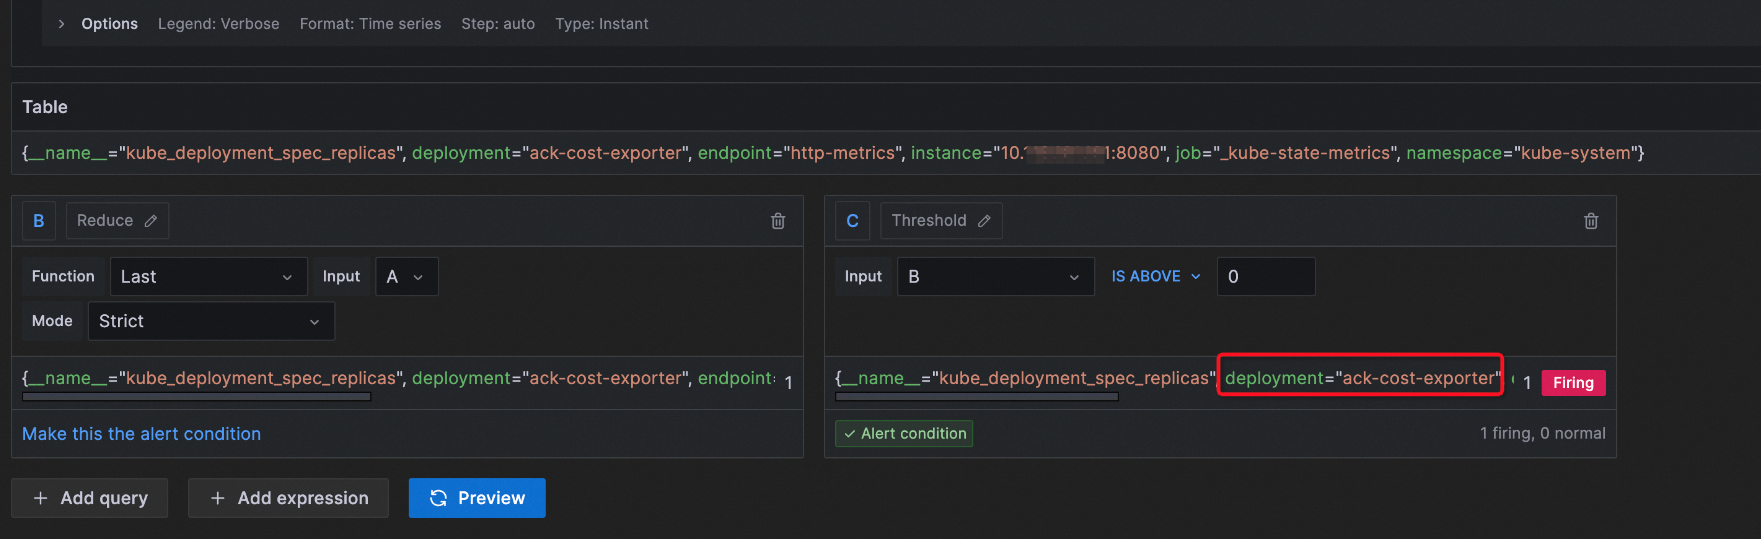Screen dimensions: 1761x539
Task: Delete expression B using trash icon
Action: (778, 221)
